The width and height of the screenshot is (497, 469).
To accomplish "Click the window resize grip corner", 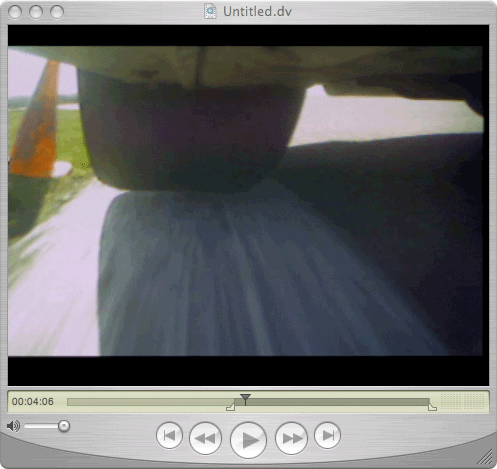I will 485,457.
